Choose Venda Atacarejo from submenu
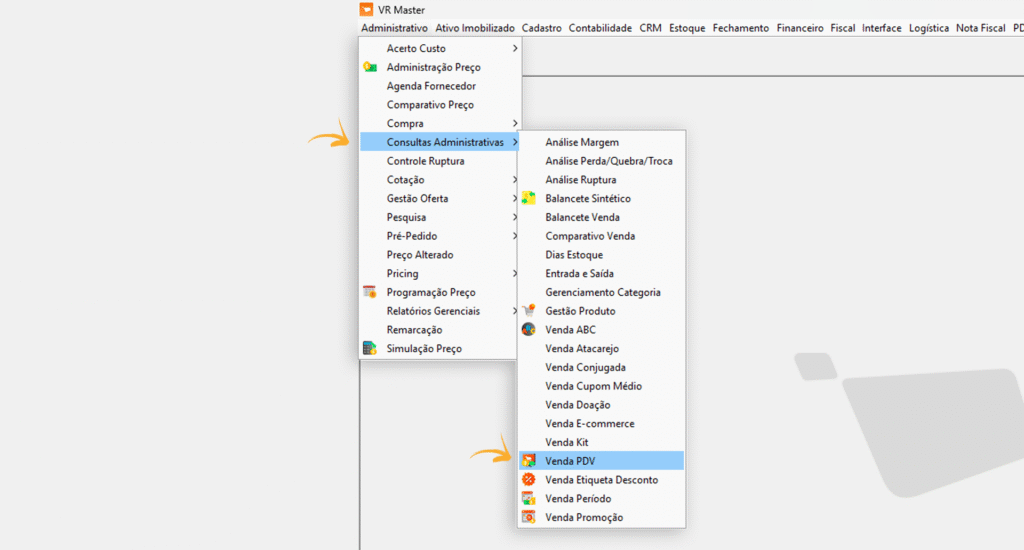This screenshot has width=1024, height=550. (x=601, y=349)
